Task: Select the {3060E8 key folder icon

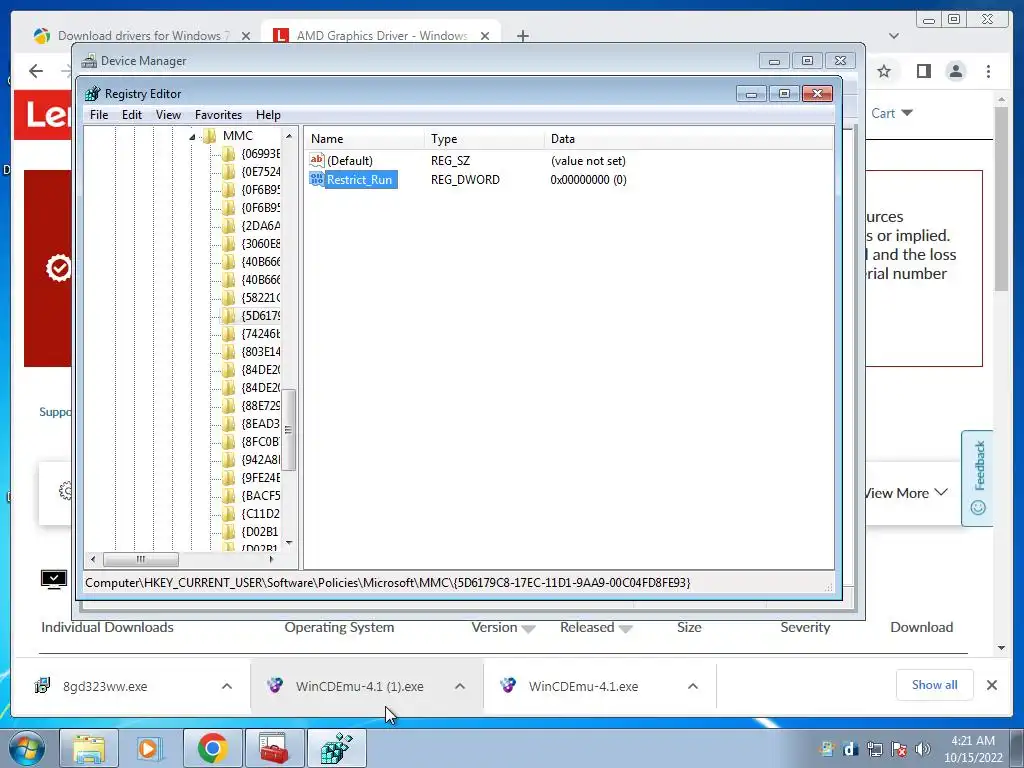Action: pyautogui.click(x=229, y=244)
